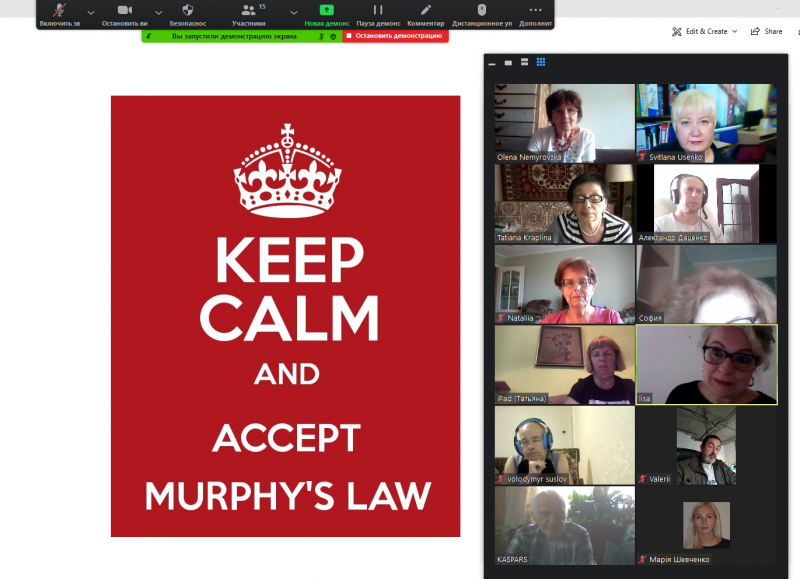
Task: Click the muted mic icon beside volodymyr suslov
Action: tap(501, 479)
